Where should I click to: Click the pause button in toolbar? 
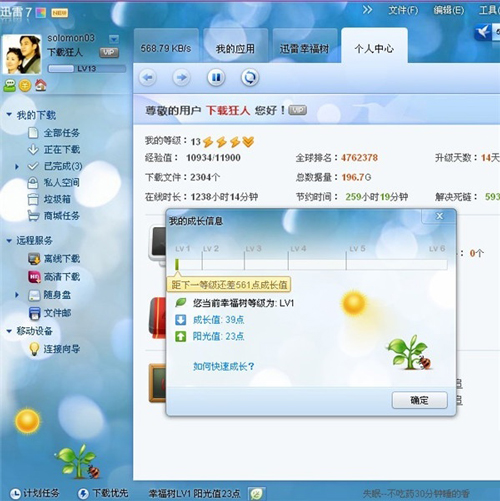pyautogui.click(x=216, y=78)
